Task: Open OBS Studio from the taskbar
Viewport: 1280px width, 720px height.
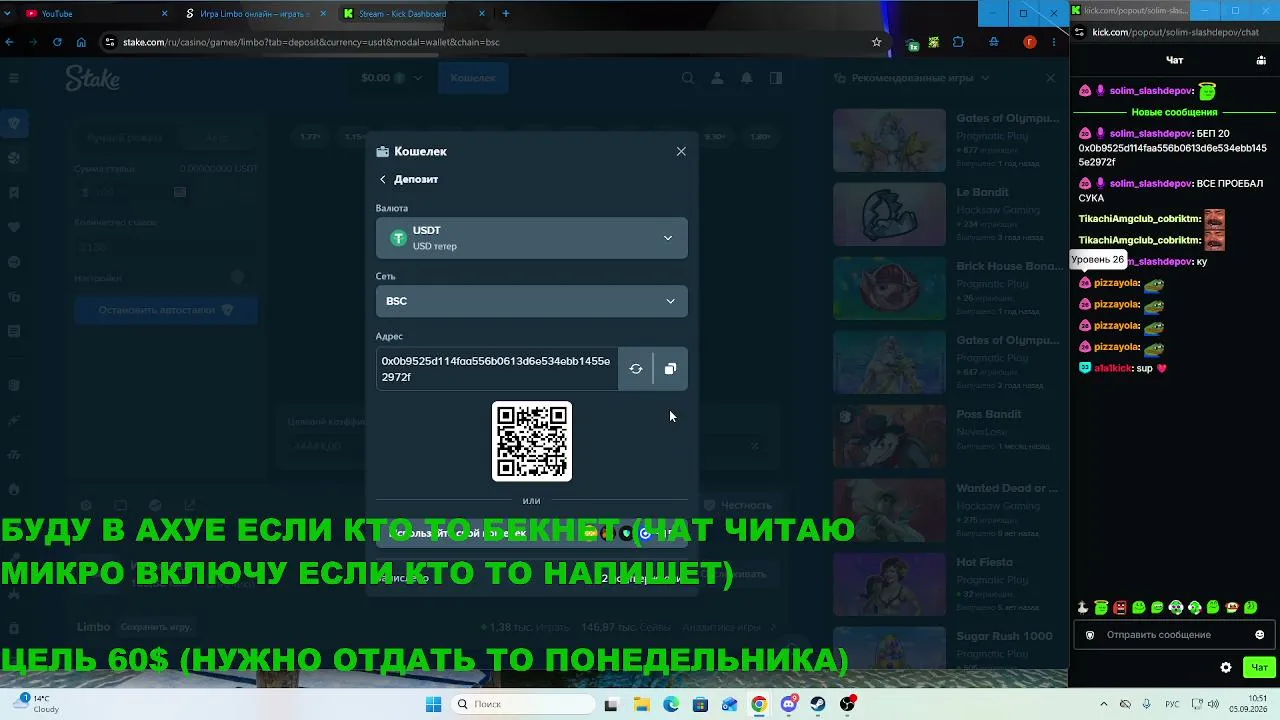Action: click(x=848, y=704)
